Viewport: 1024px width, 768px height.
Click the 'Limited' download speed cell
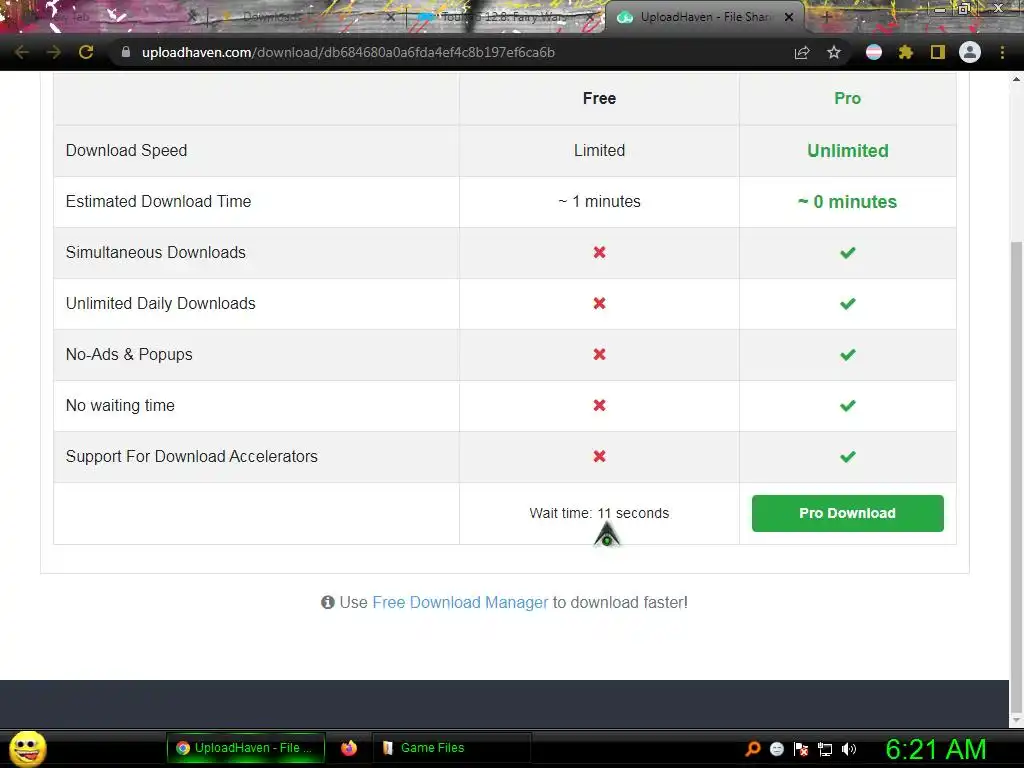(599, 150)
